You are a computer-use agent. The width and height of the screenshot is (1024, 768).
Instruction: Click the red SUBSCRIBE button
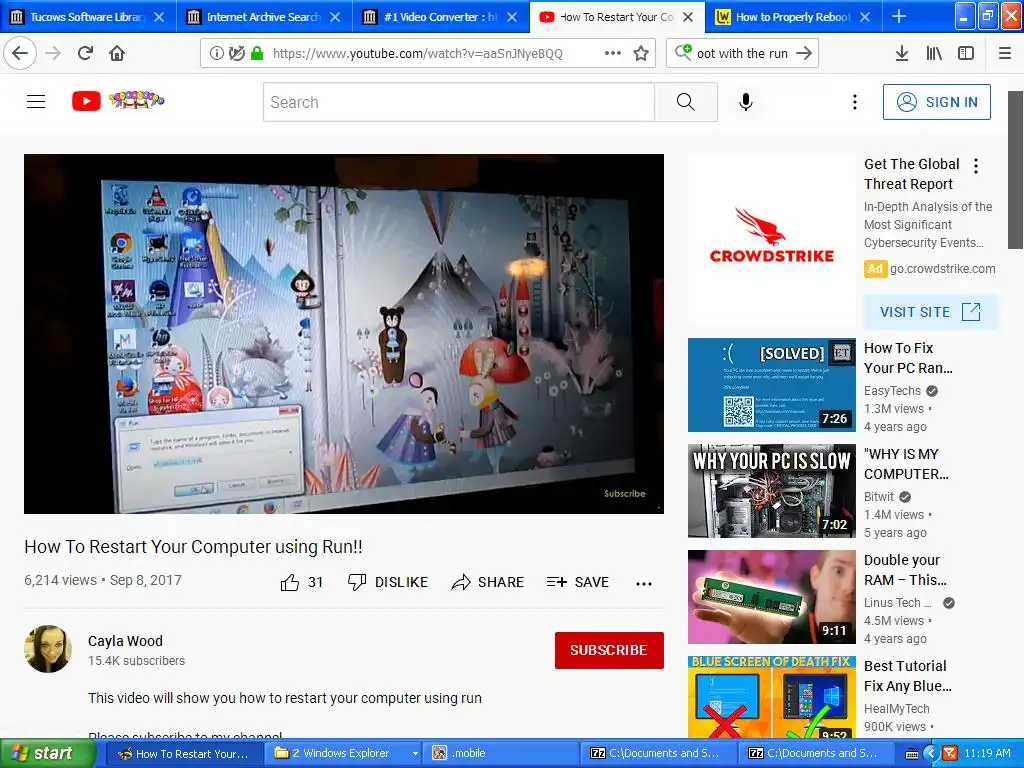[x=609, y=650]
